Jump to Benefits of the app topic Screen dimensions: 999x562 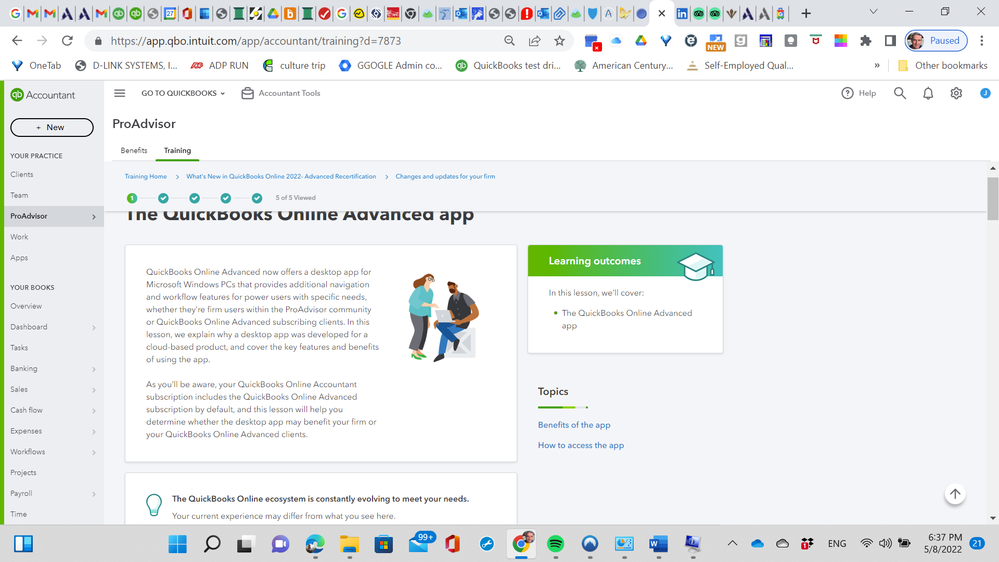[574, 425]
